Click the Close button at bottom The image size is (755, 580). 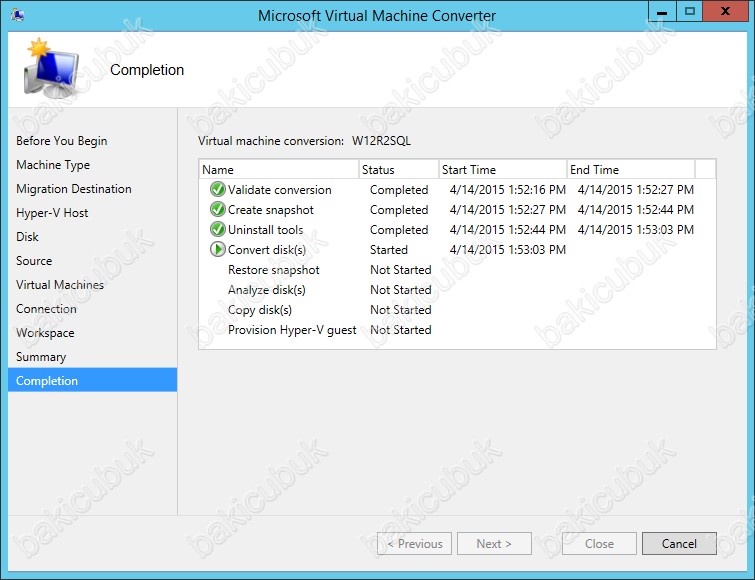point(599,543)
